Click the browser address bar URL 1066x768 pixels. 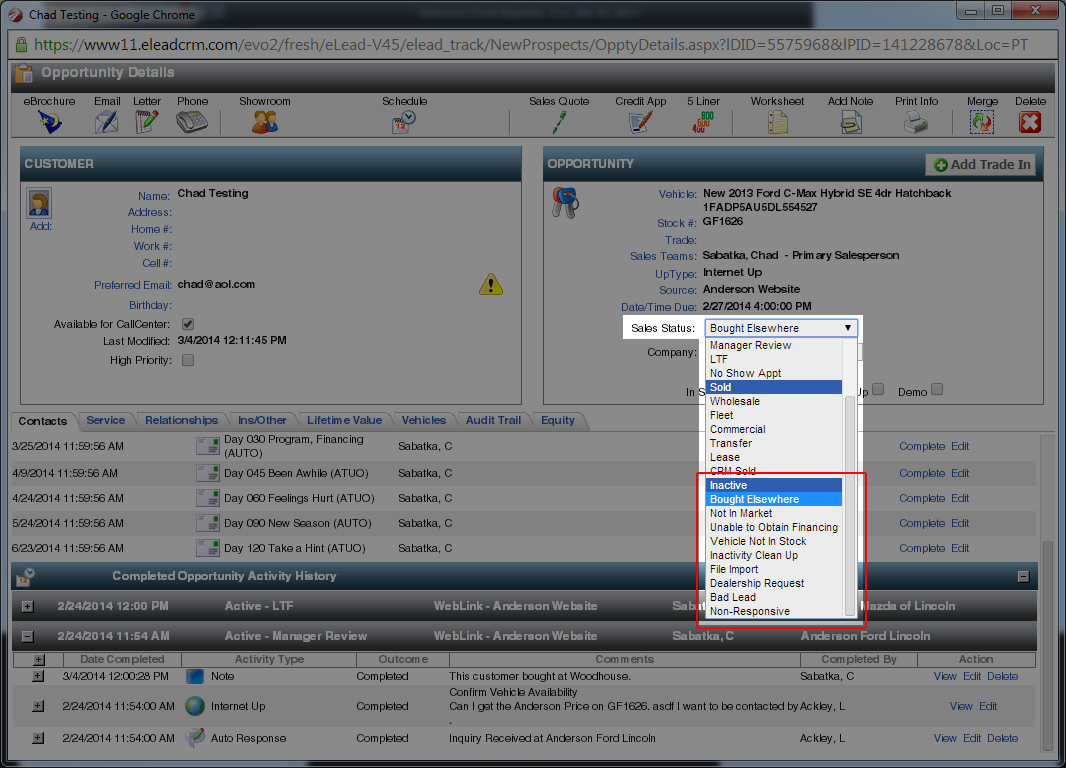530,45
